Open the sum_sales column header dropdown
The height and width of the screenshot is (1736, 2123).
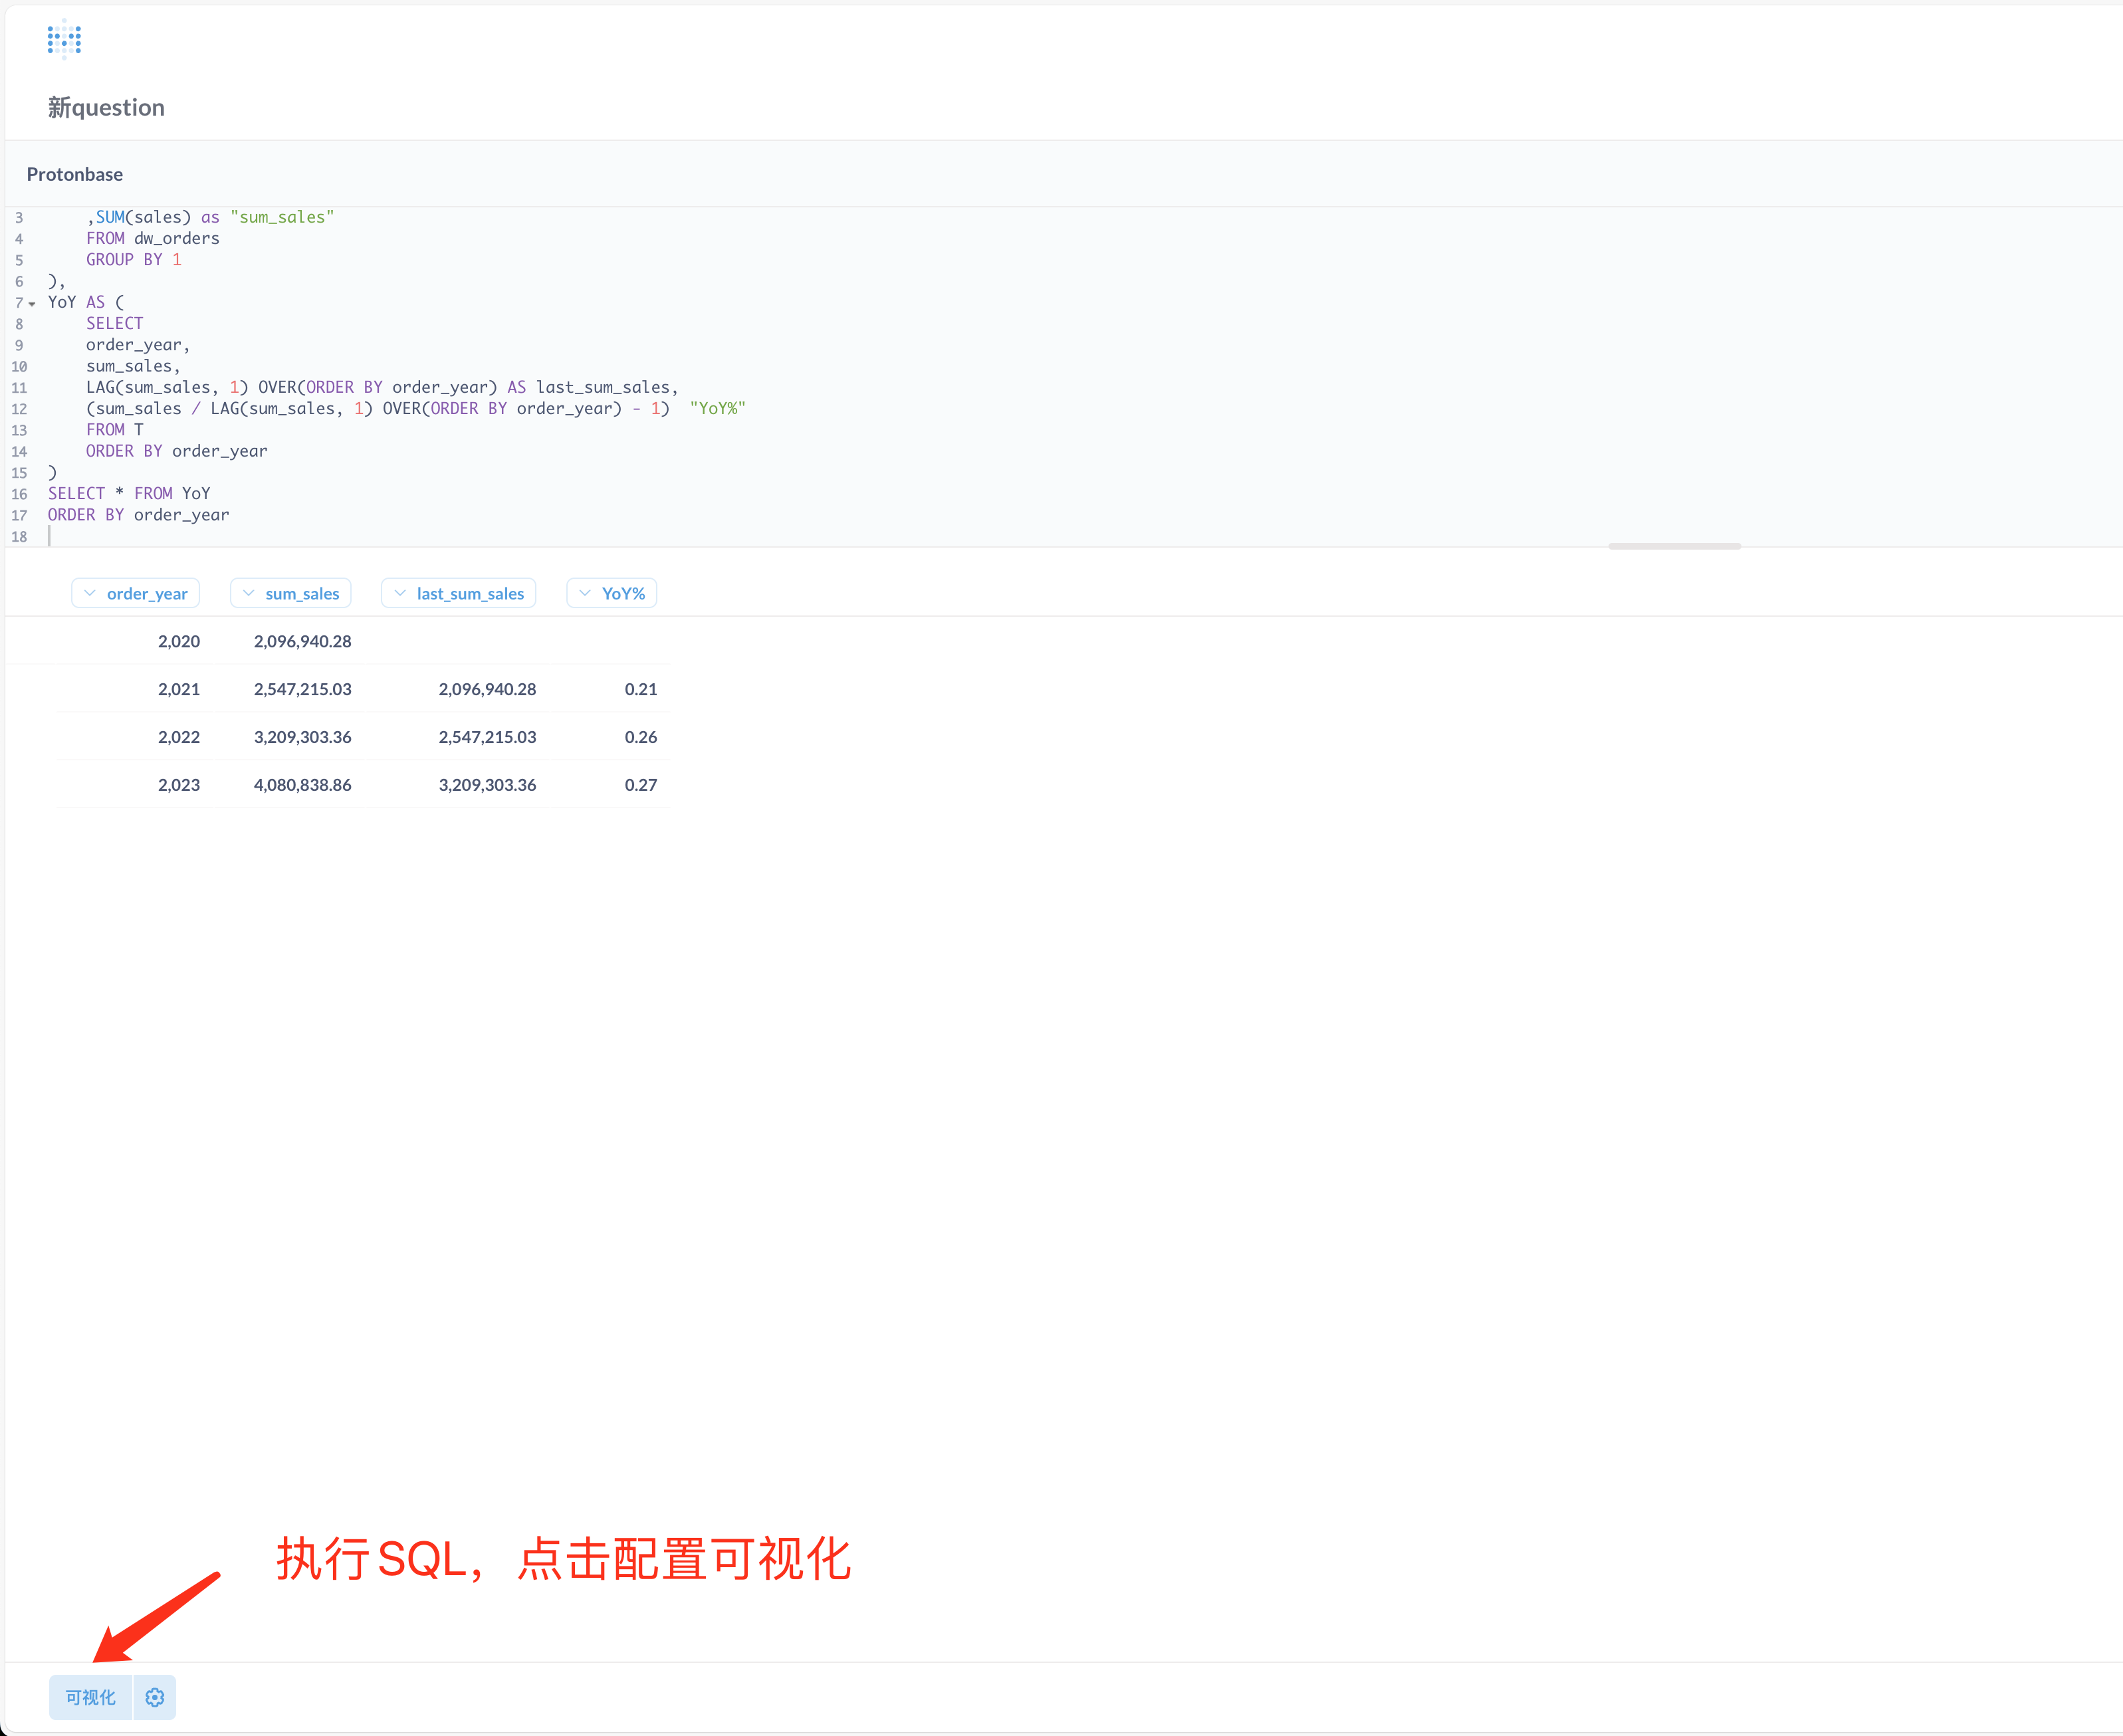pyautogui.click(x=291, y=593)
